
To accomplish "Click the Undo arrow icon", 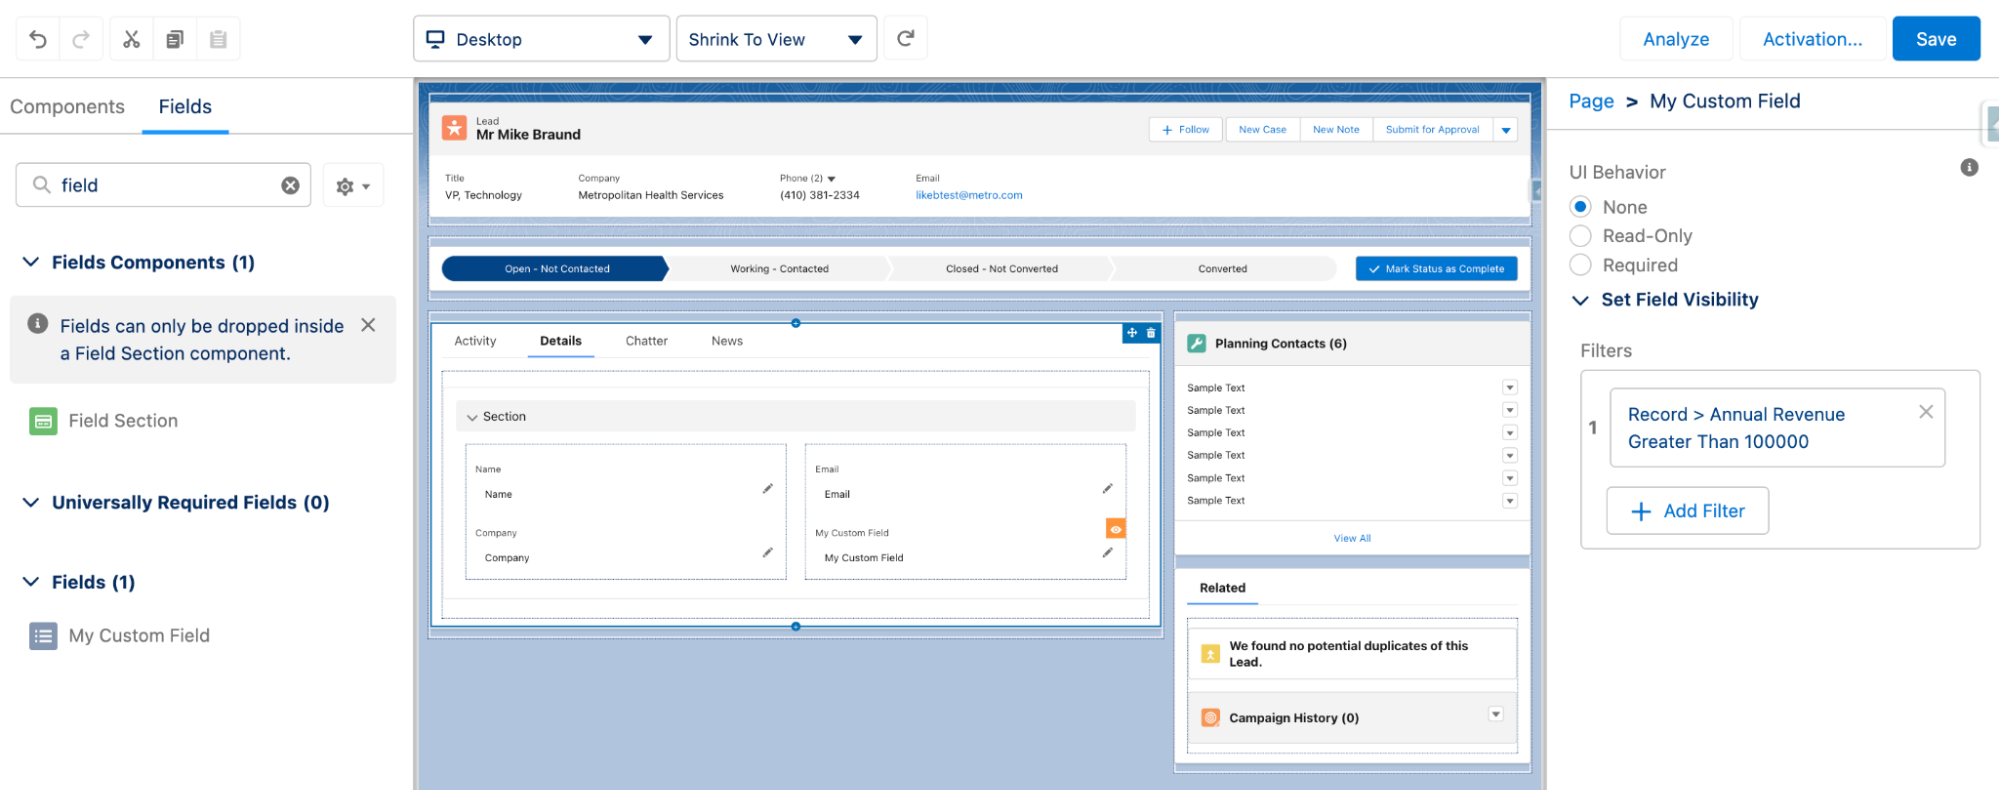I will point(38,39).
